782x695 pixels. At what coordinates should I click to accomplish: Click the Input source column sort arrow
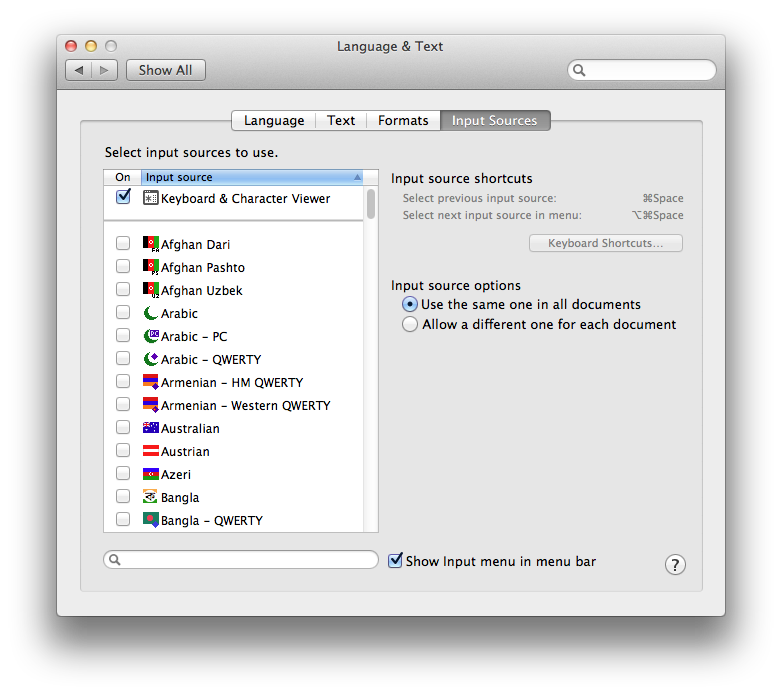click(357, 177)
